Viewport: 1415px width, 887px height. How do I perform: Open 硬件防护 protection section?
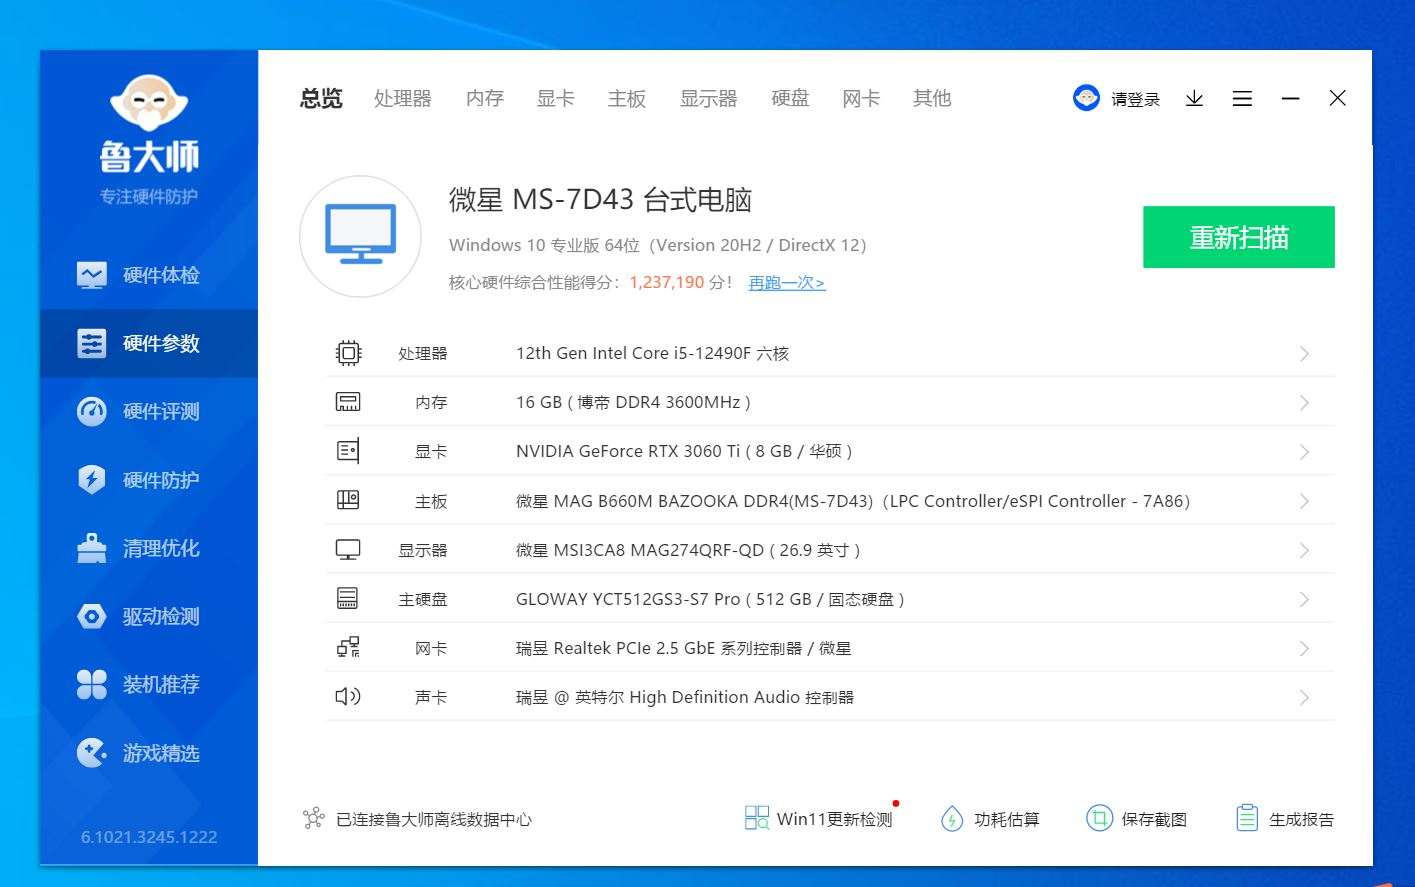coord(149,480)
